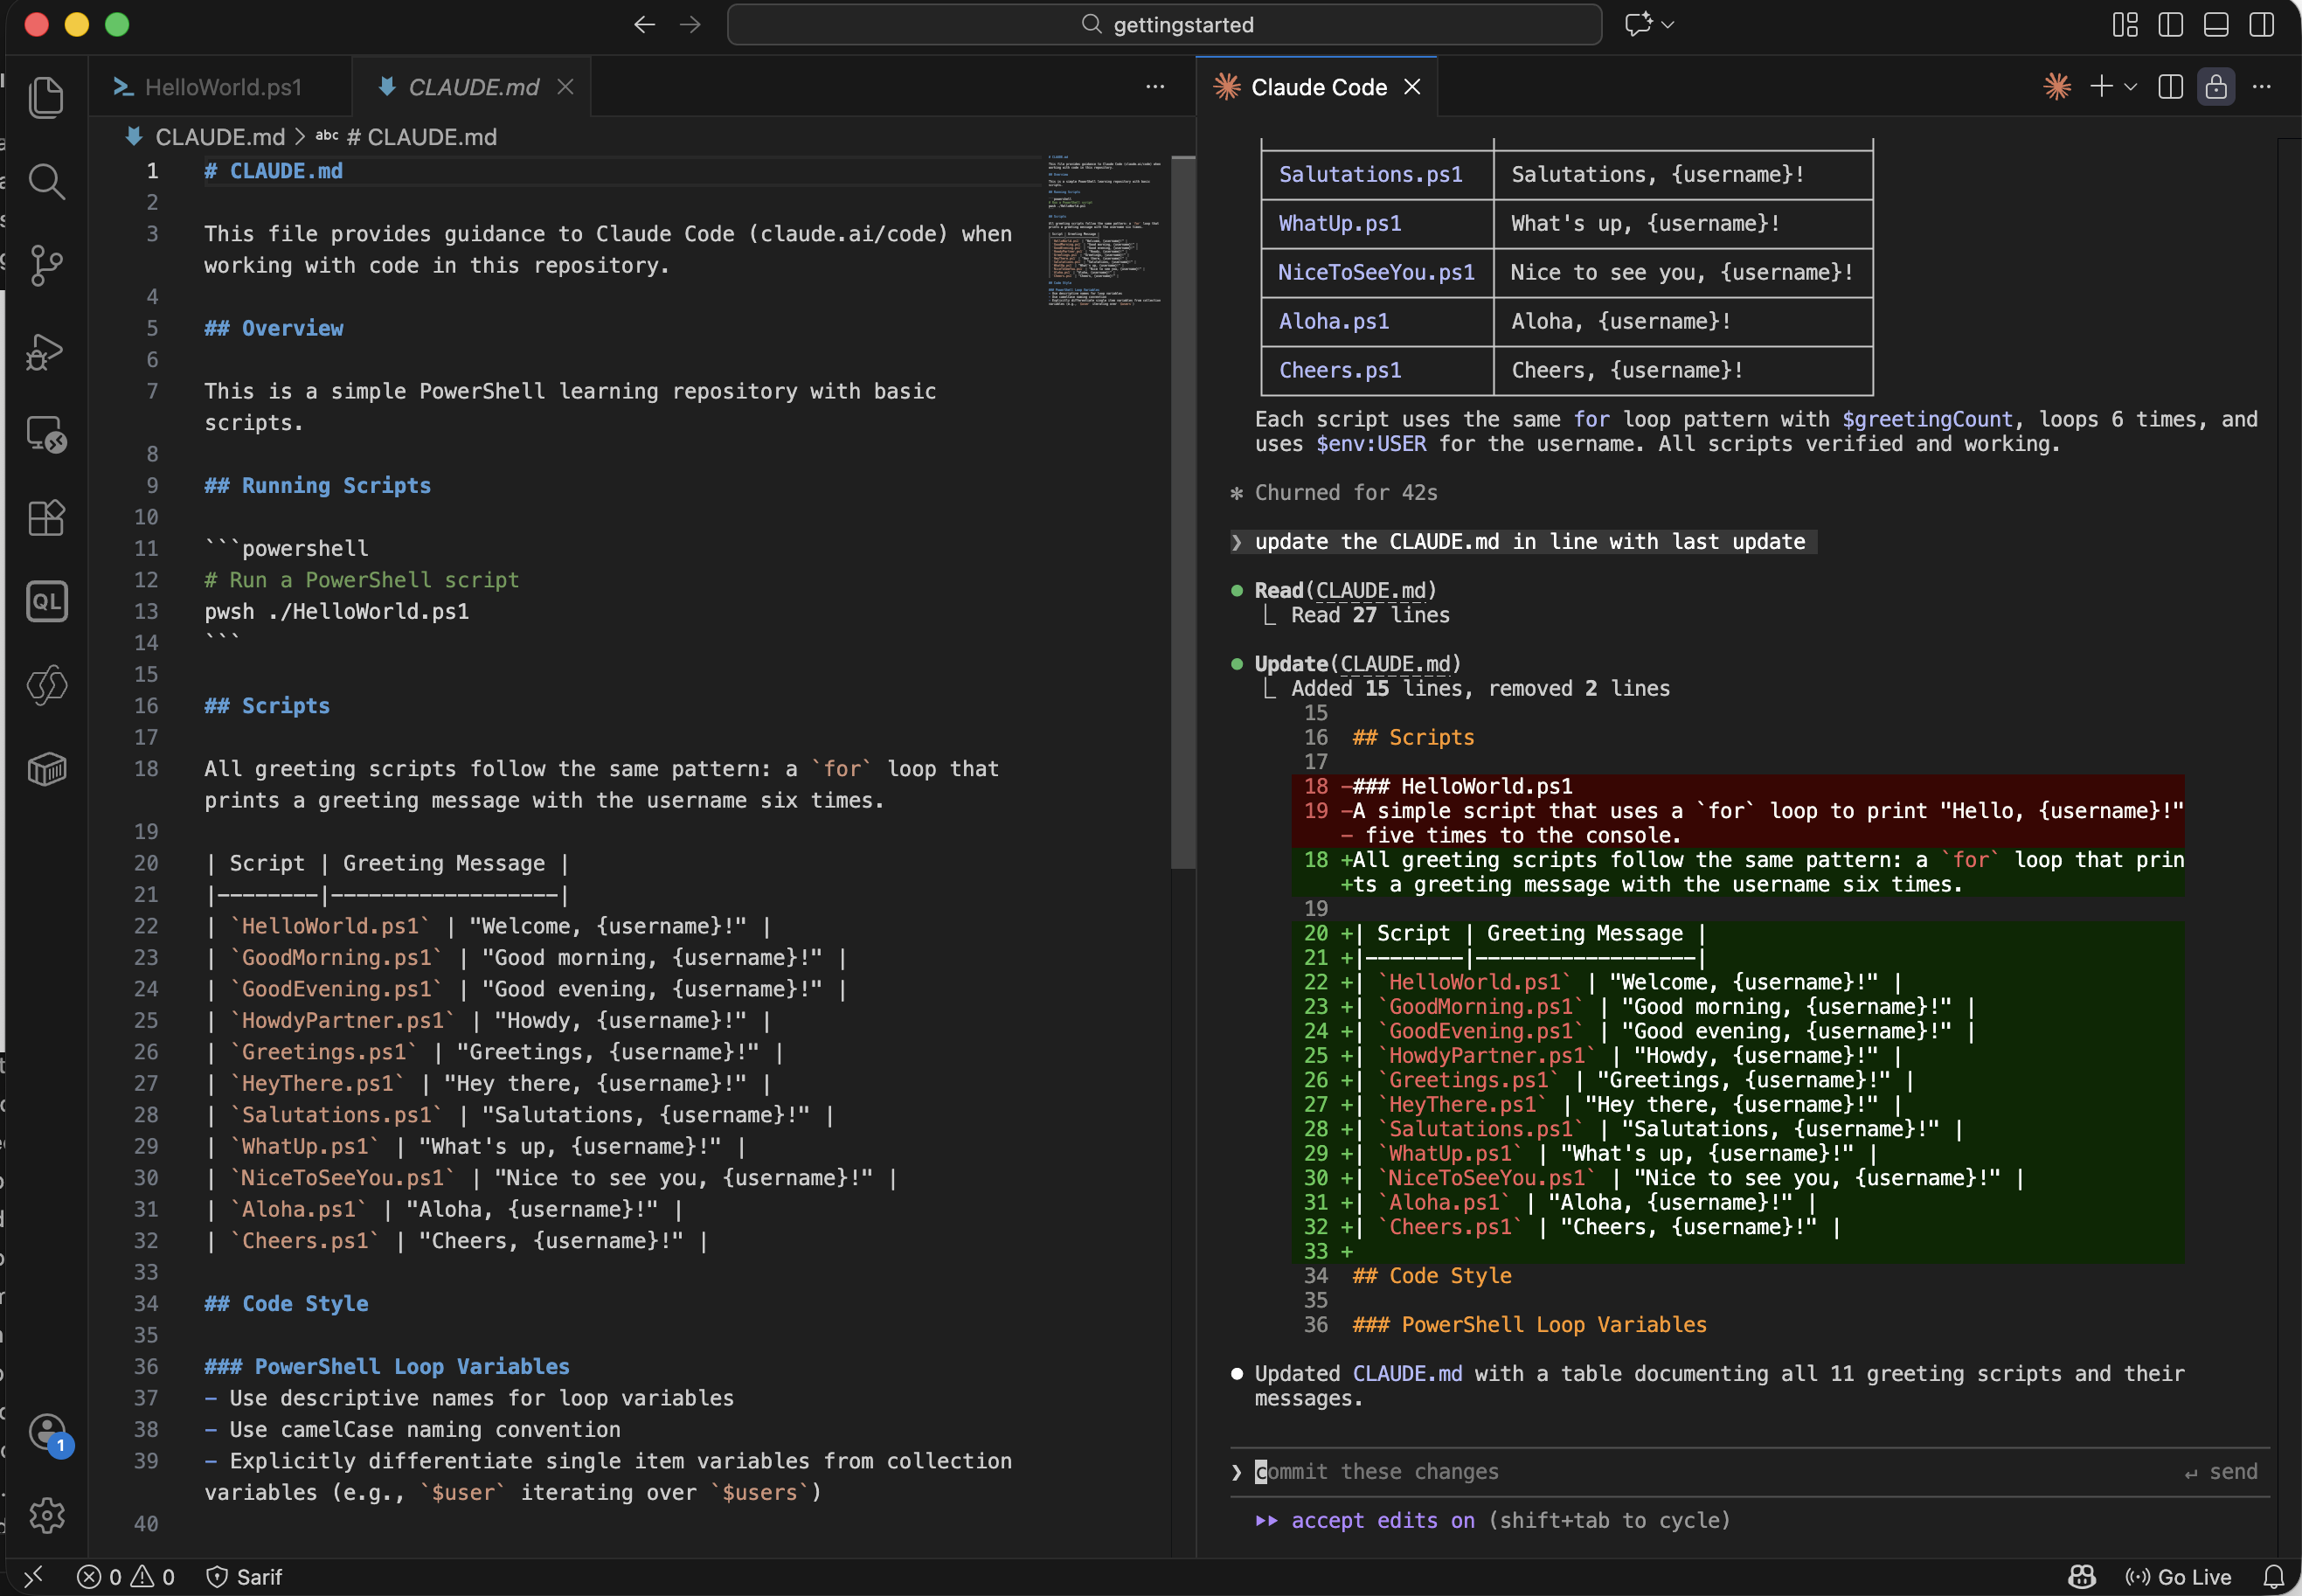Open the Extensions view
2302x1596 pixels.
click(46, 518)
